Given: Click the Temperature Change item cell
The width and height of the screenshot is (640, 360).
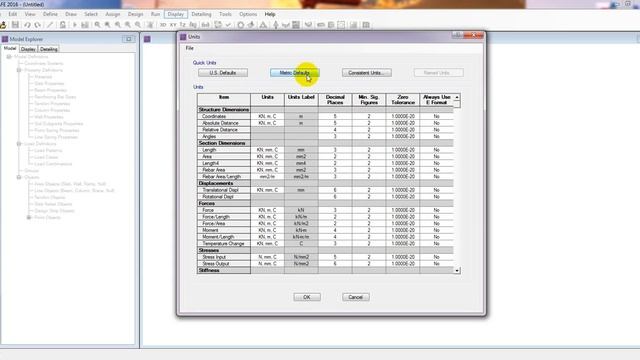Looking at the screenshot, I should pos(224,244).
